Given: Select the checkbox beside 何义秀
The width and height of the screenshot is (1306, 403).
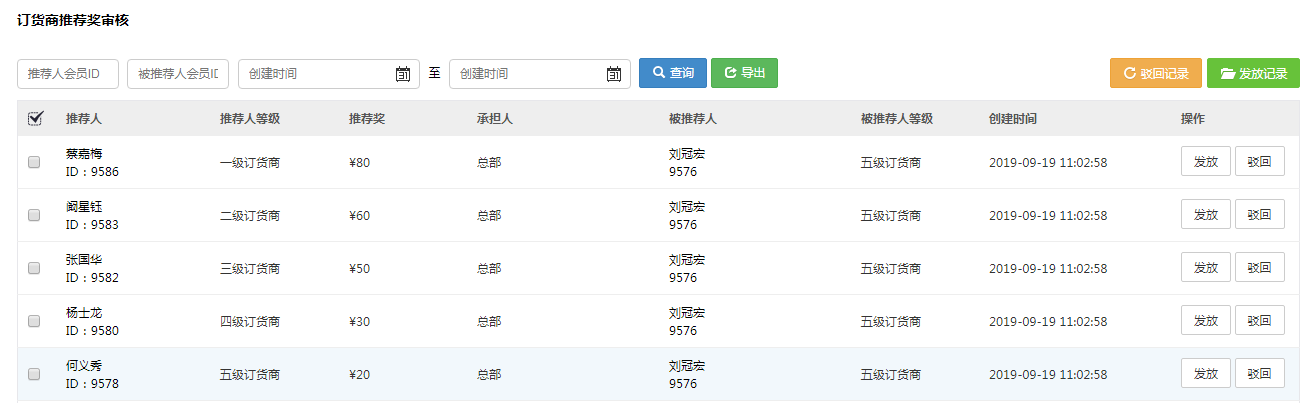Looking at the screenshot, I should pyautogui.click(x=34, y=374).
